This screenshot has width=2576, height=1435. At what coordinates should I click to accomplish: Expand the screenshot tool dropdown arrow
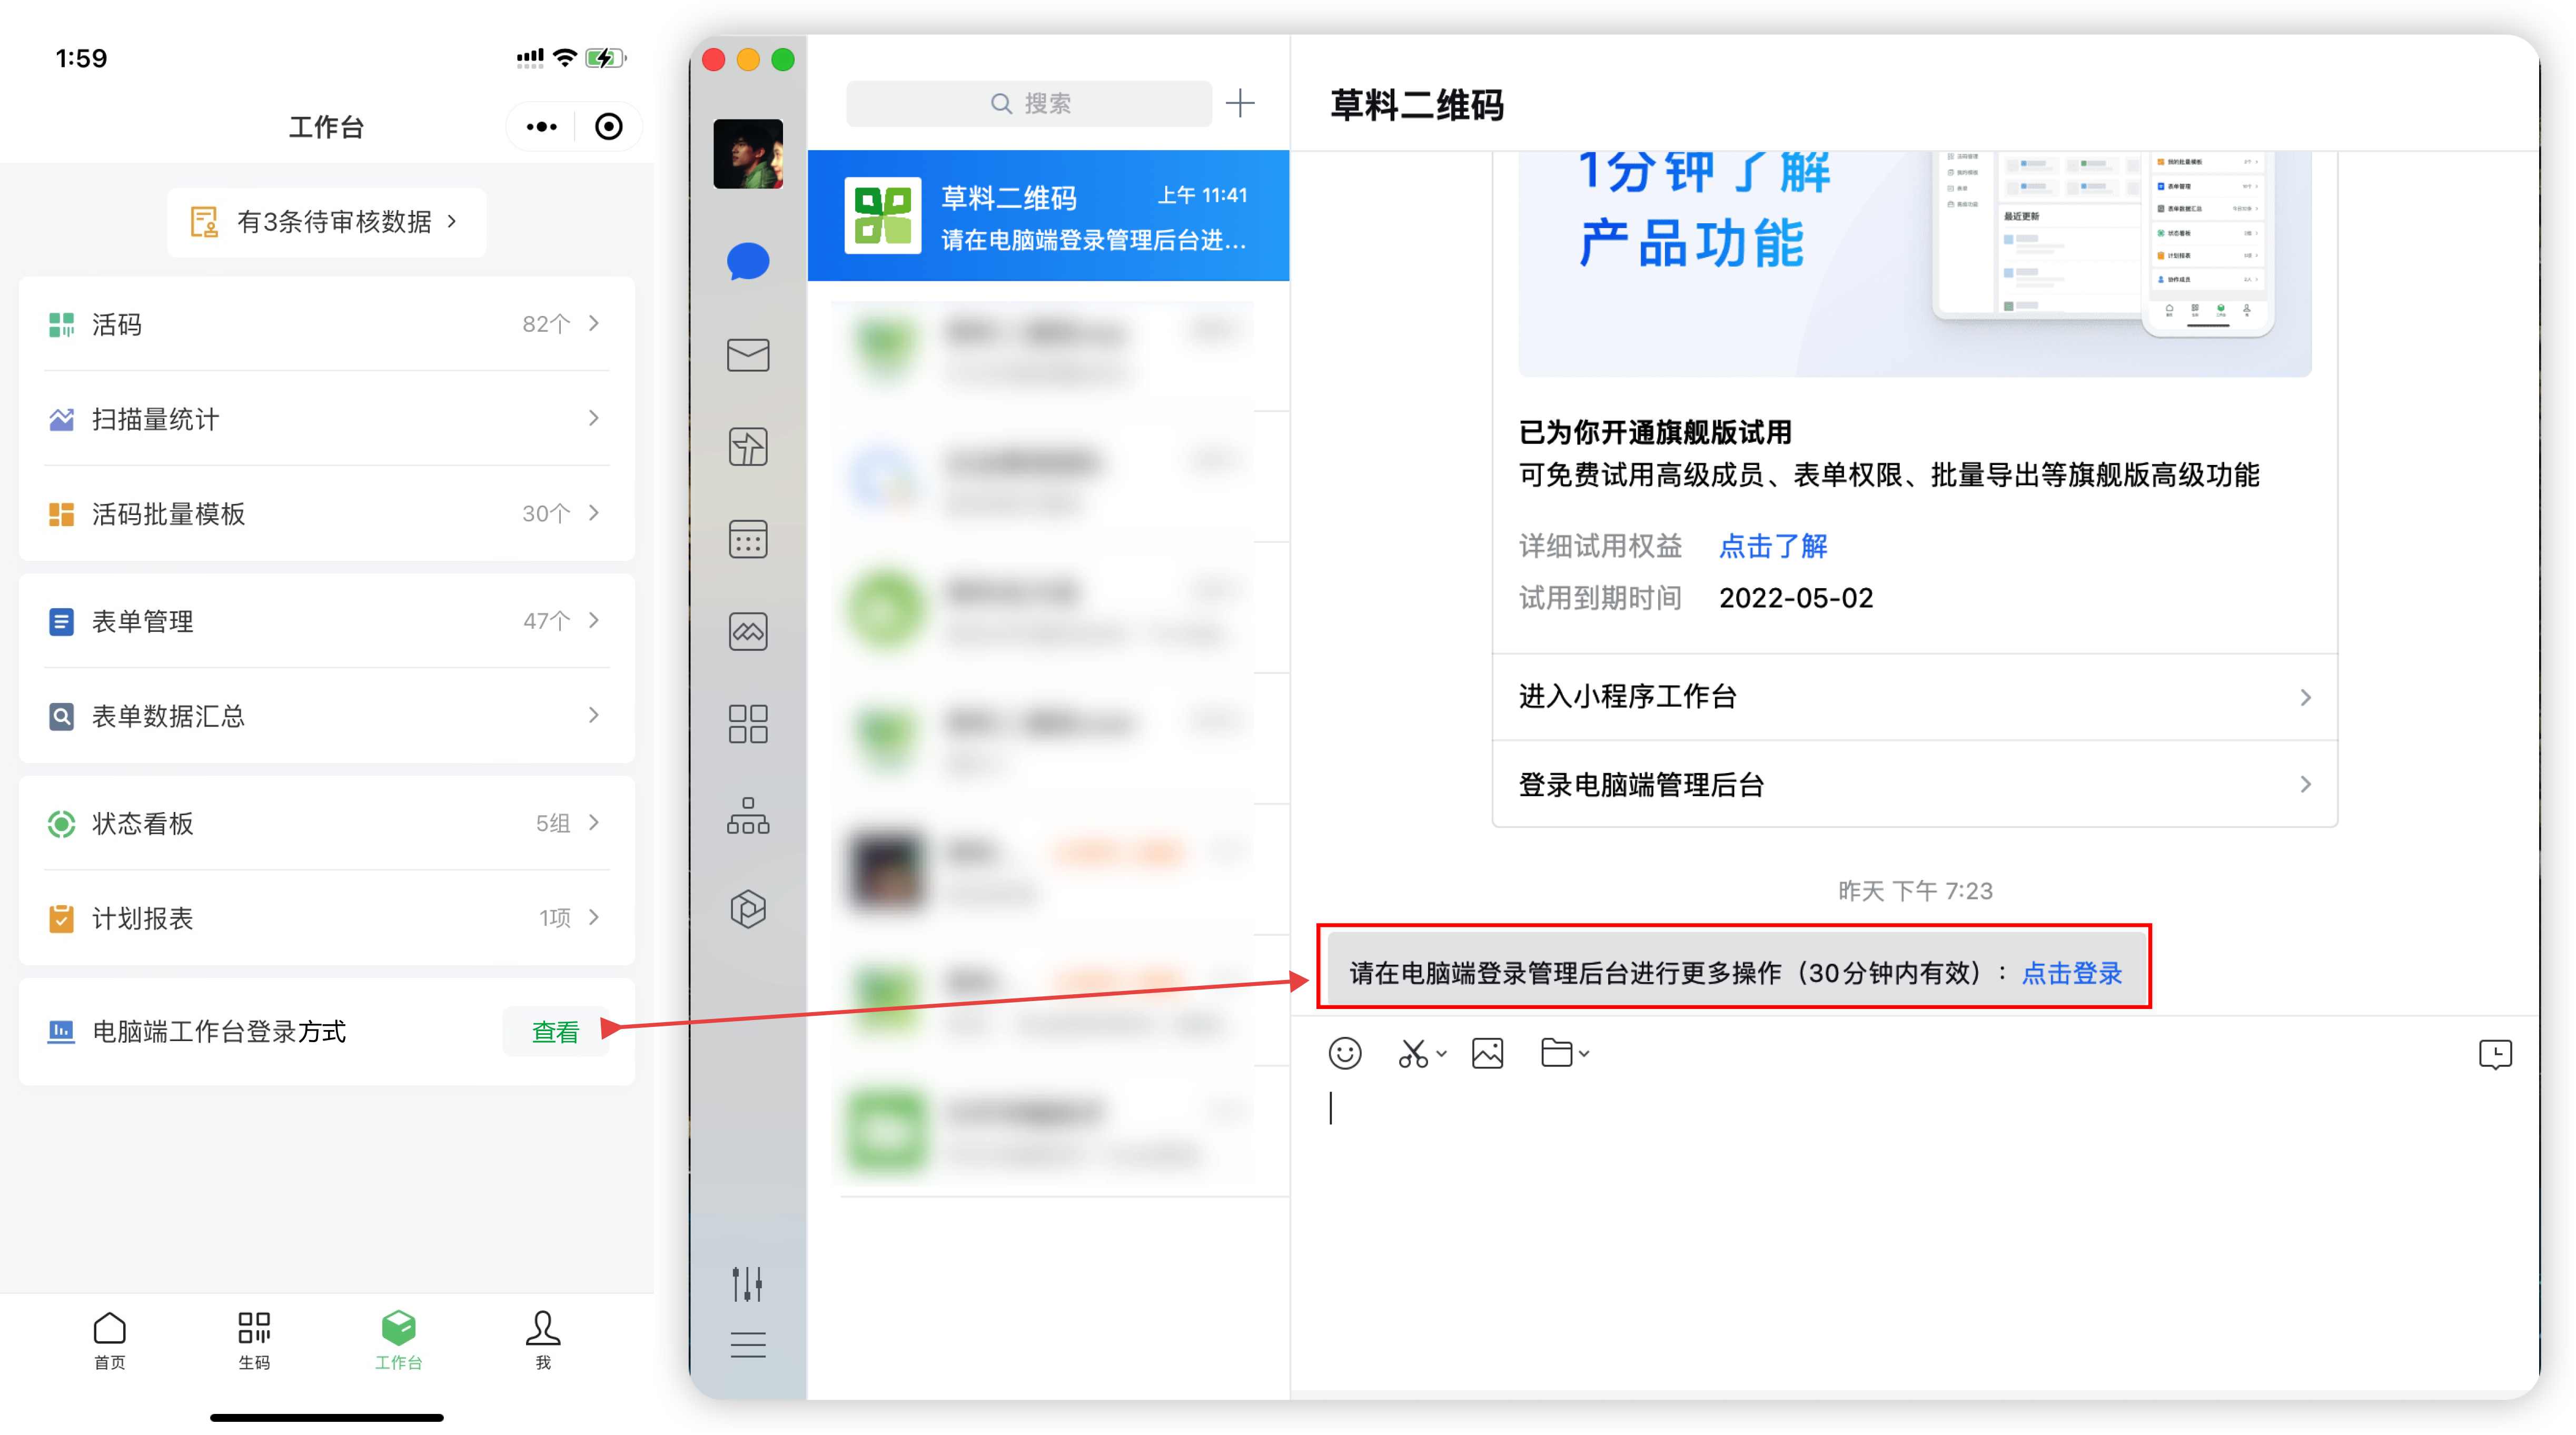coord(1442,1053)
